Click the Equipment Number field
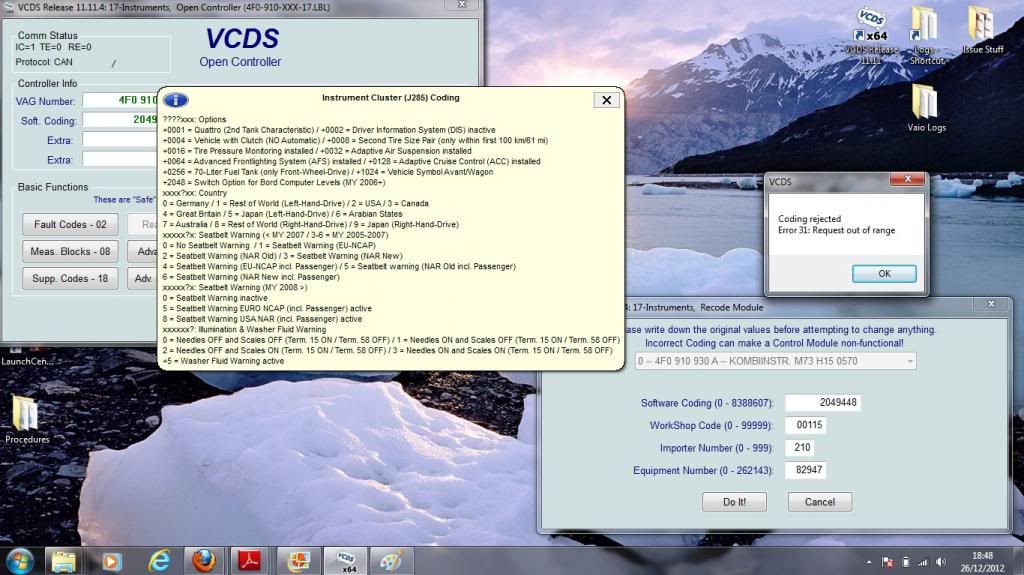Image resolution: width=1024 pixels, height=575 pixels. tap(805, 469)
